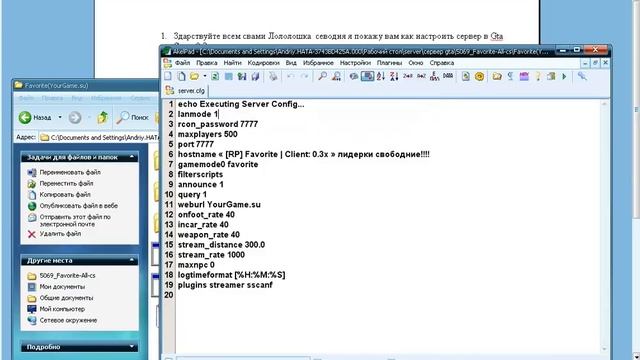Click underlined word Gta in background document
The width and height of the screenshot is (640, 360).
point(497,36)
